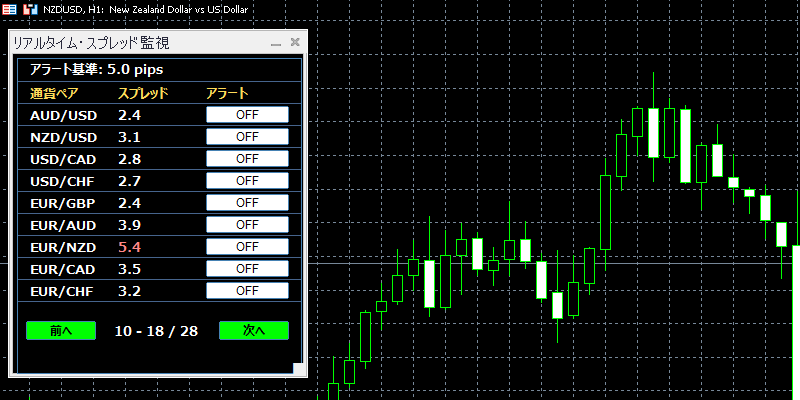Close the spread monitor panel

pos(295,42)
